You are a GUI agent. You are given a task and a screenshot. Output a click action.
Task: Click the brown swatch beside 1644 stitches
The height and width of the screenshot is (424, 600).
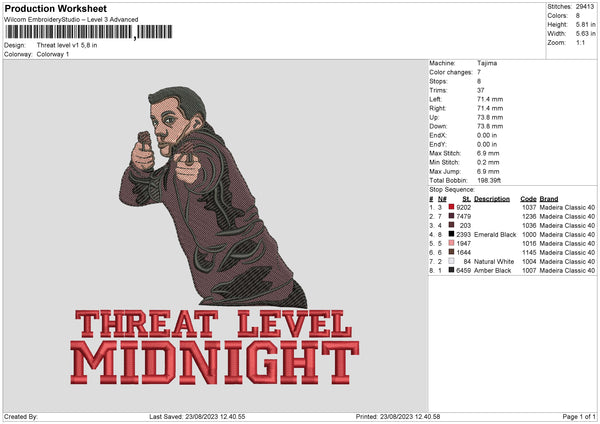[451, 252]
